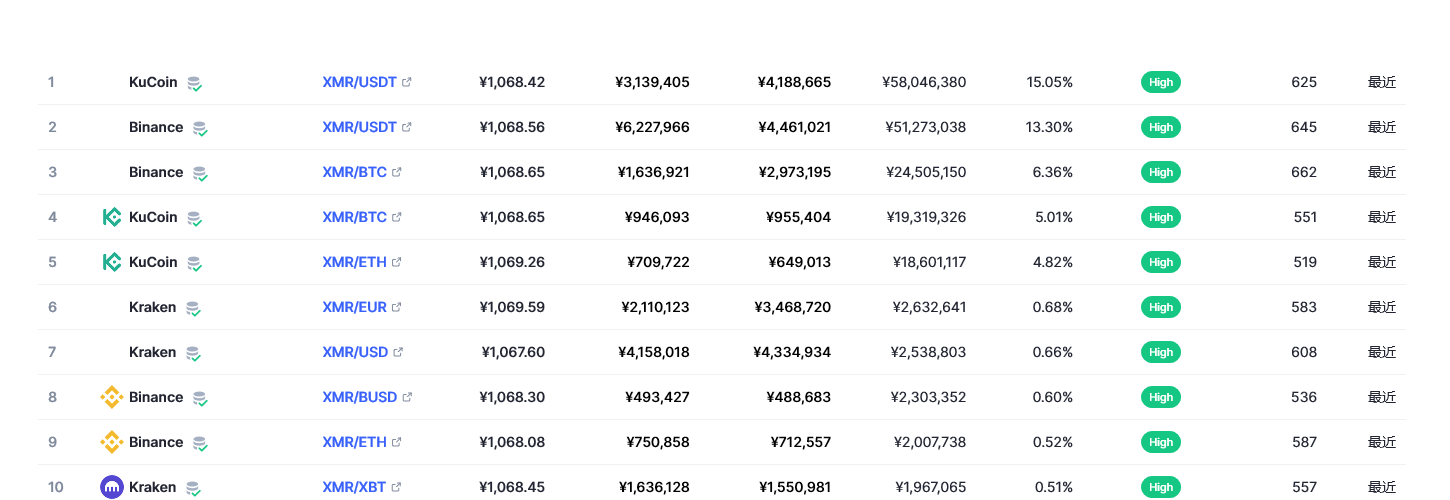The width and height of the screenshot is (1450, 500).
Task: Click the Kraken logo in row 10
Action: pos(112,487)
